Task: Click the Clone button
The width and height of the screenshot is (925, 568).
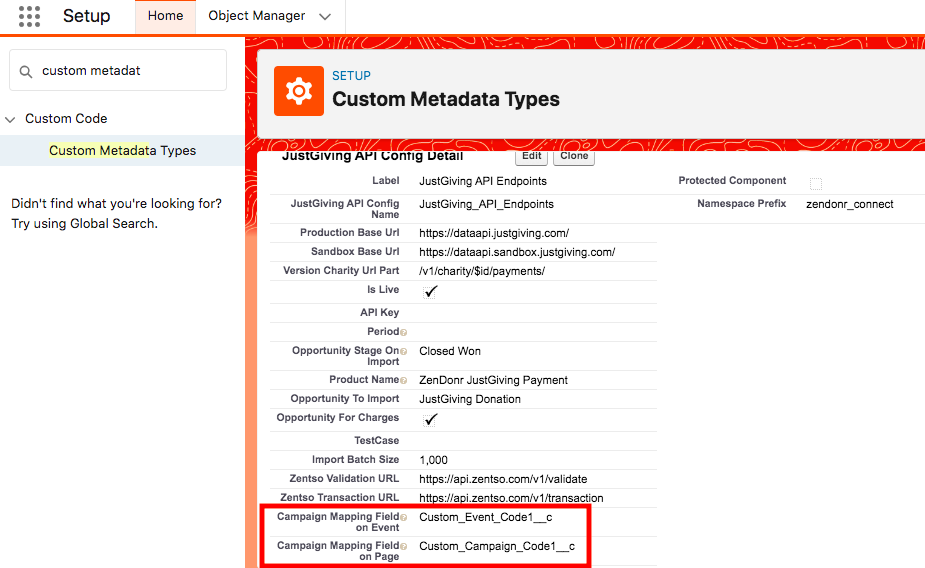Action: [574, 156]
